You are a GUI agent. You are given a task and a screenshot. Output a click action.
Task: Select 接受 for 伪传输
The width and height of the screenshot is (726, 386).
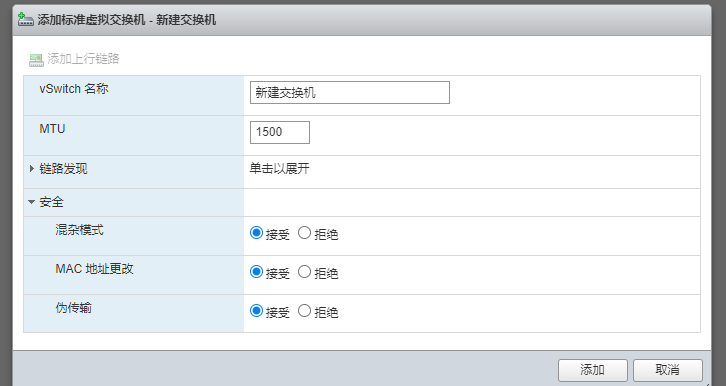coord(256,310)
